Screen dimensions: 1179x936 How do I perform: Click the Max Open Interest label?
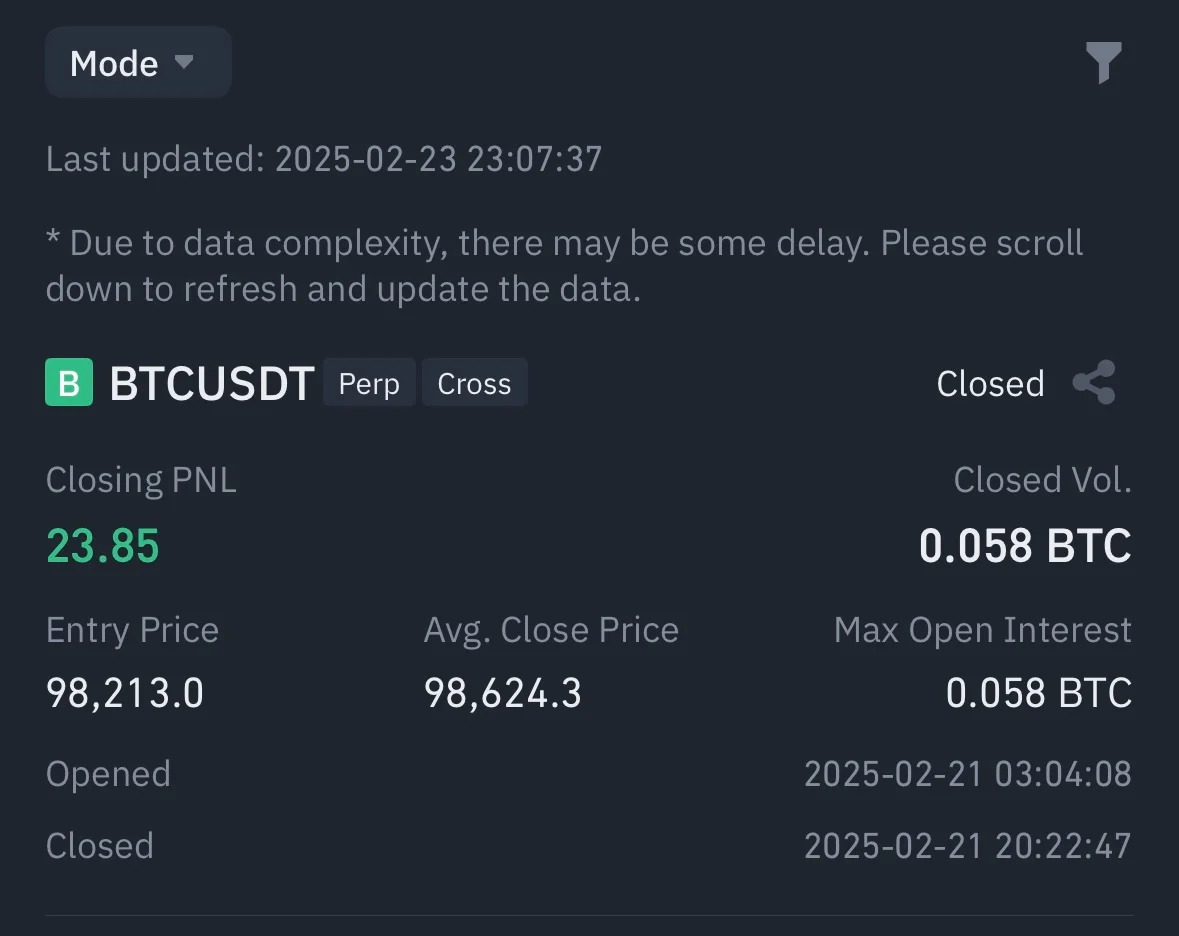982,631
